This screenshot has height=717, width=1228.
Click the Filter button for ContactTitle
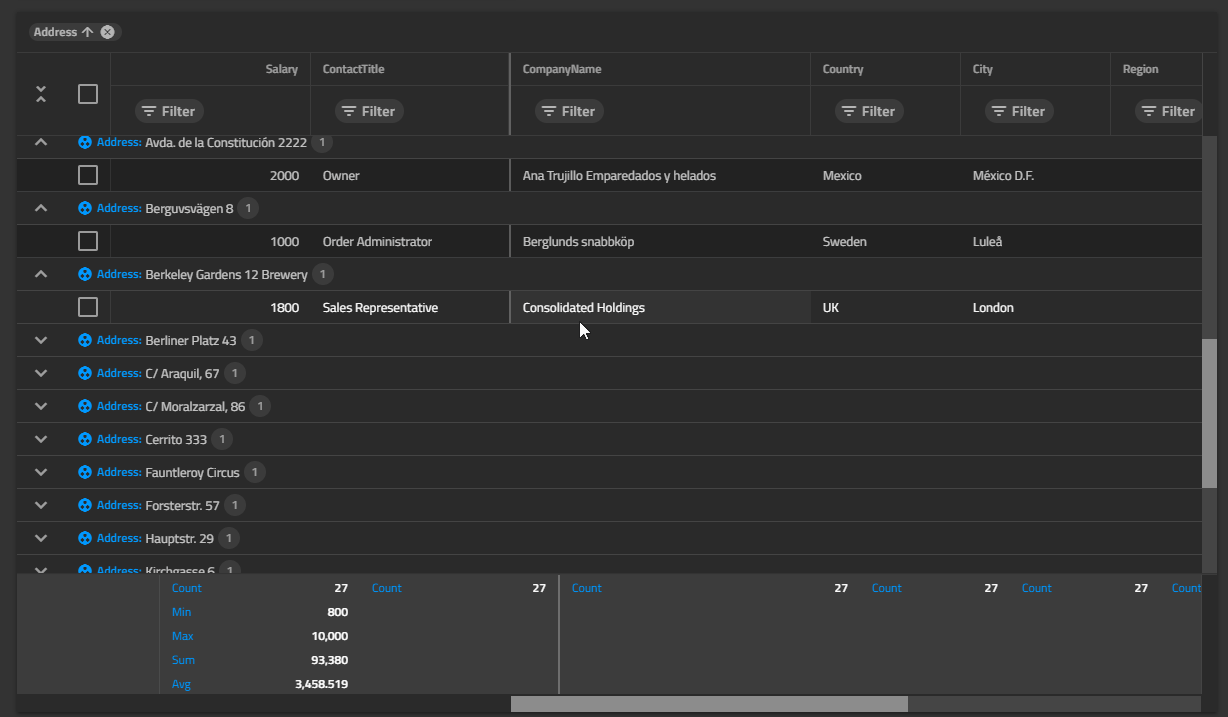(x=368, y=111)
